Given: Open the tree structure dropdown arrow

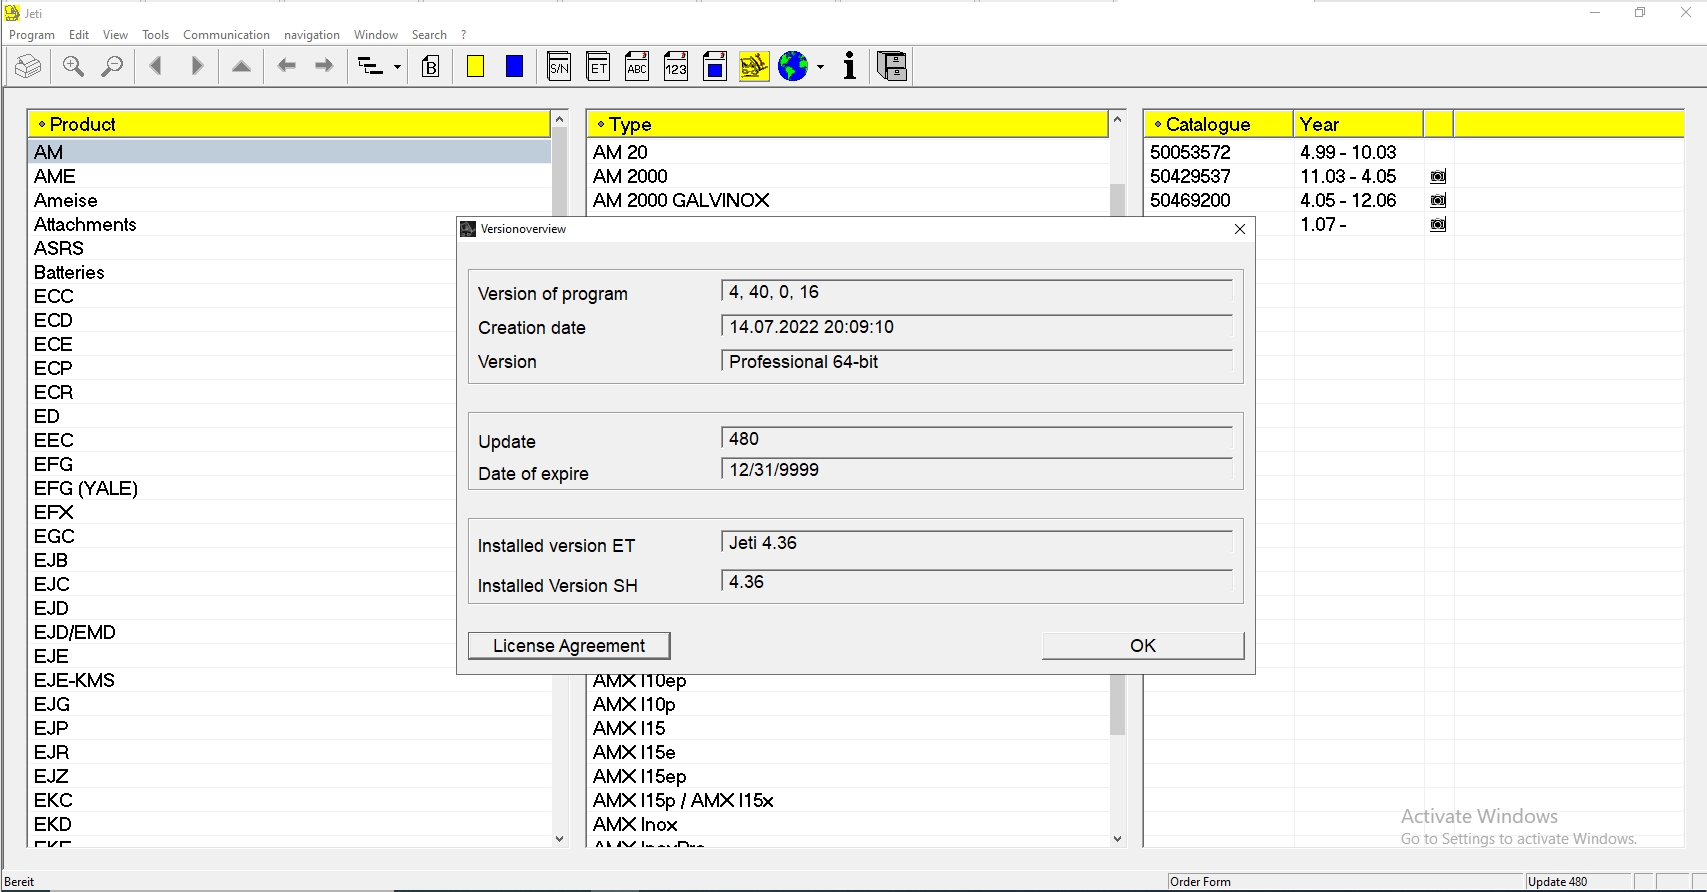Looking at the screenshot, I should point(397,68).
